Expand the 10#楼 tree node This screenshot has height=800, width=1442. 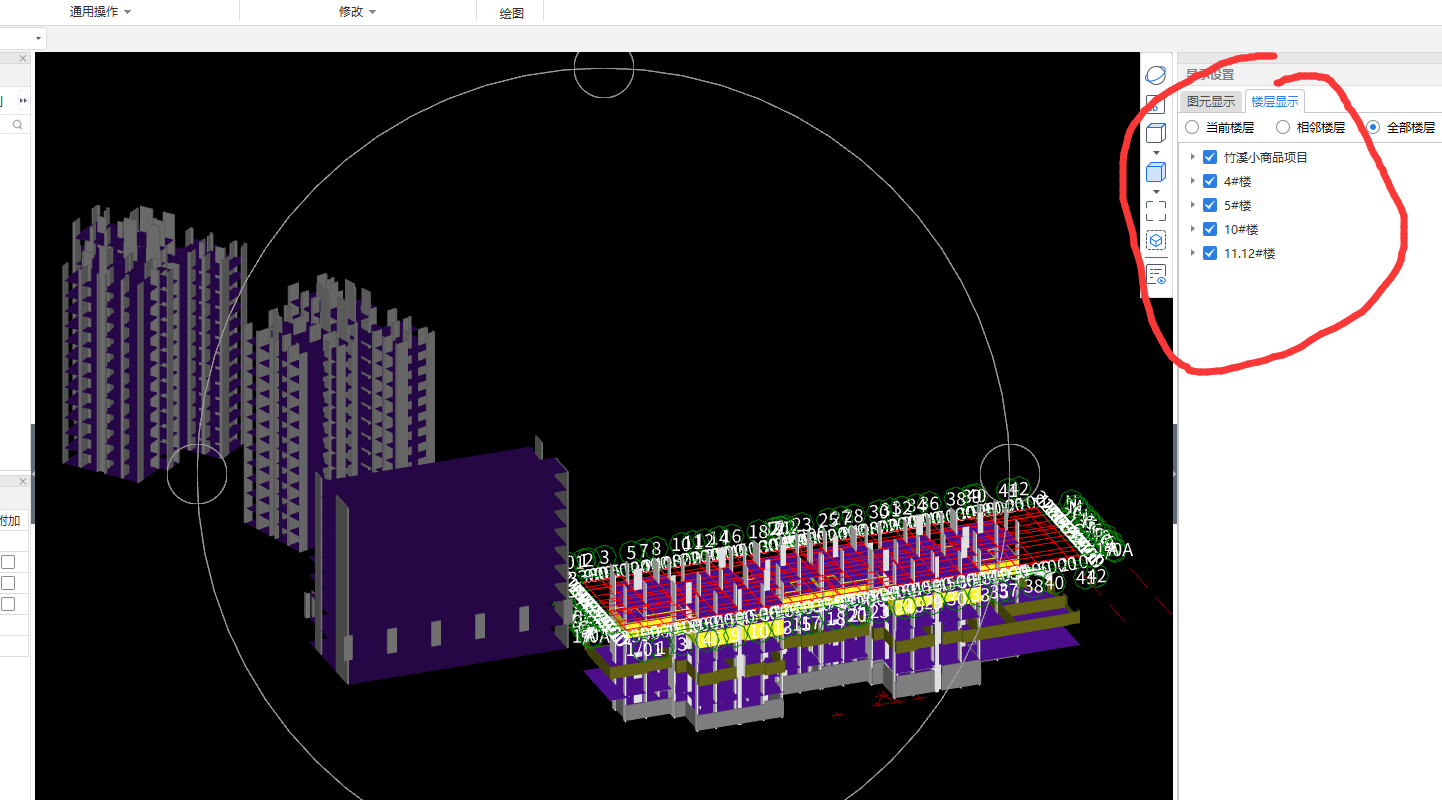[x=1192, y=229]
